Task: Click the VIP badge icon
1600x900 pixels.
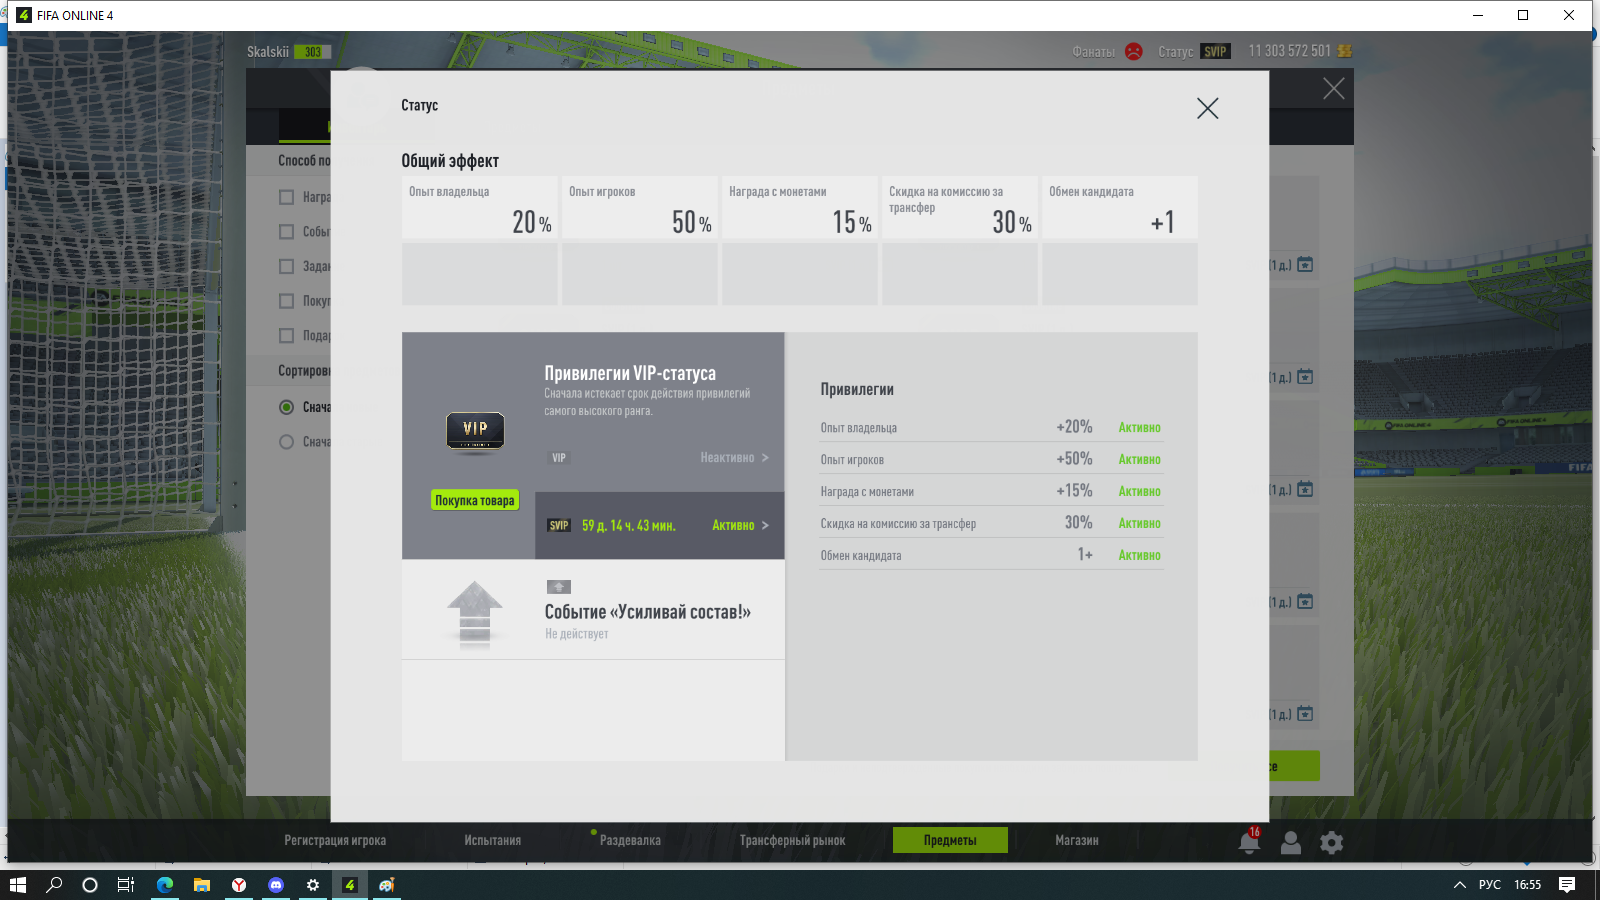Action: click(x=475, y=431)
